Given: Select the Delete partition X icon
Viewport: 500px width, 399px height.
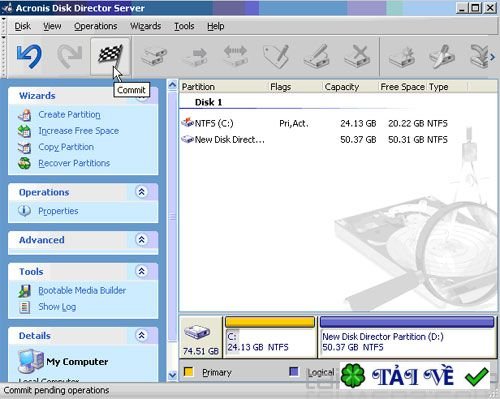Looking at the screenshot, I should point(357,56).
